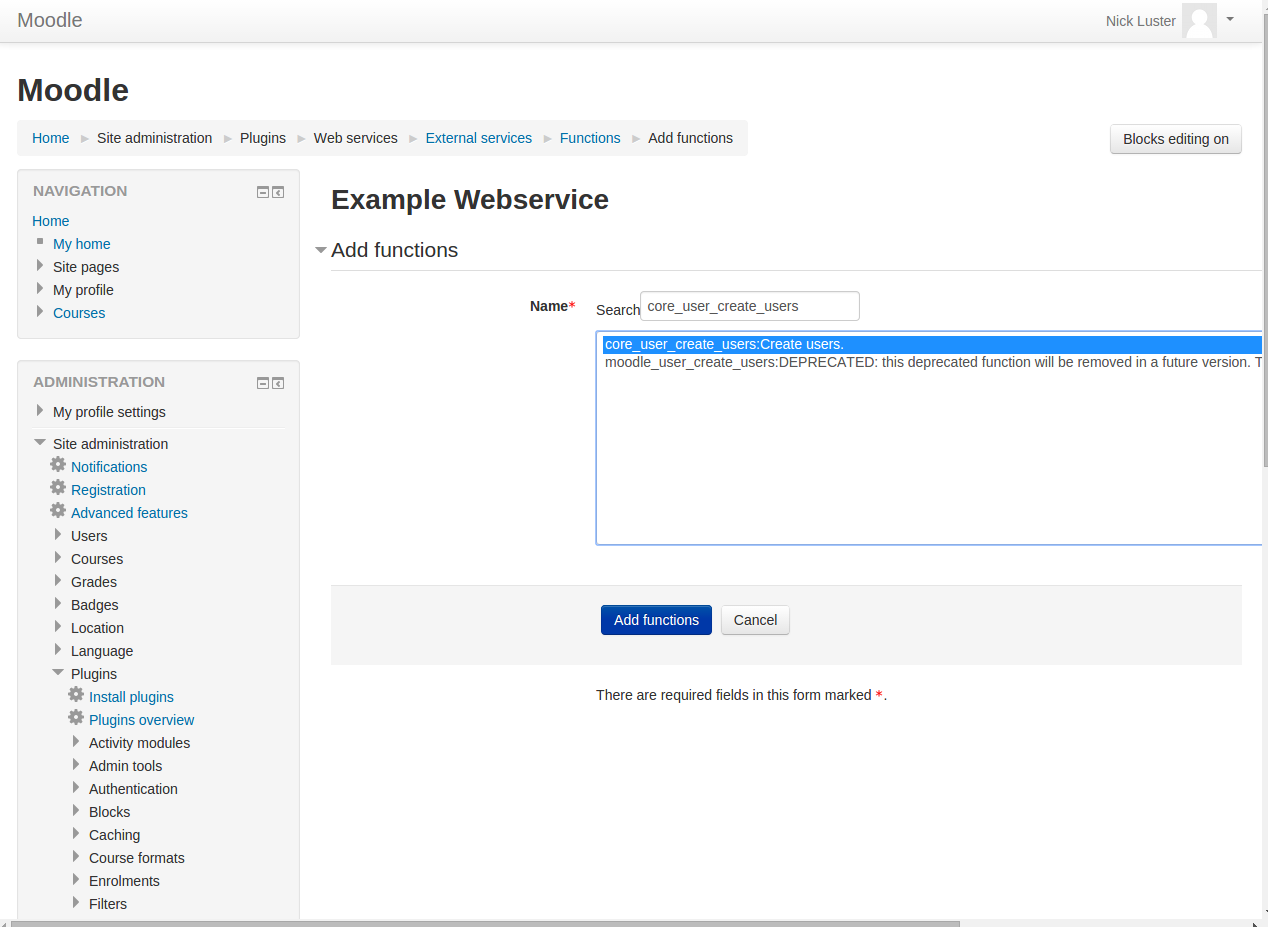Go to Functions breadcrumb link

pyautogui.click(x=589, y=138)
